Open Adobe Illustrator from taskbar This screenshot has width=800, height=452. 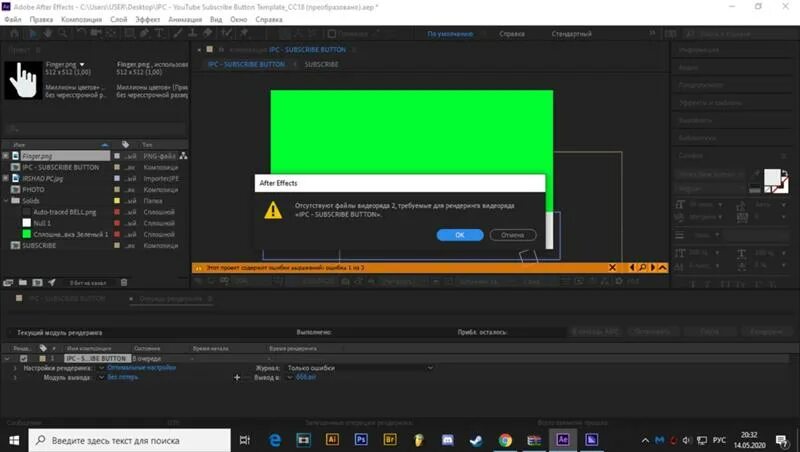(332, 440)
